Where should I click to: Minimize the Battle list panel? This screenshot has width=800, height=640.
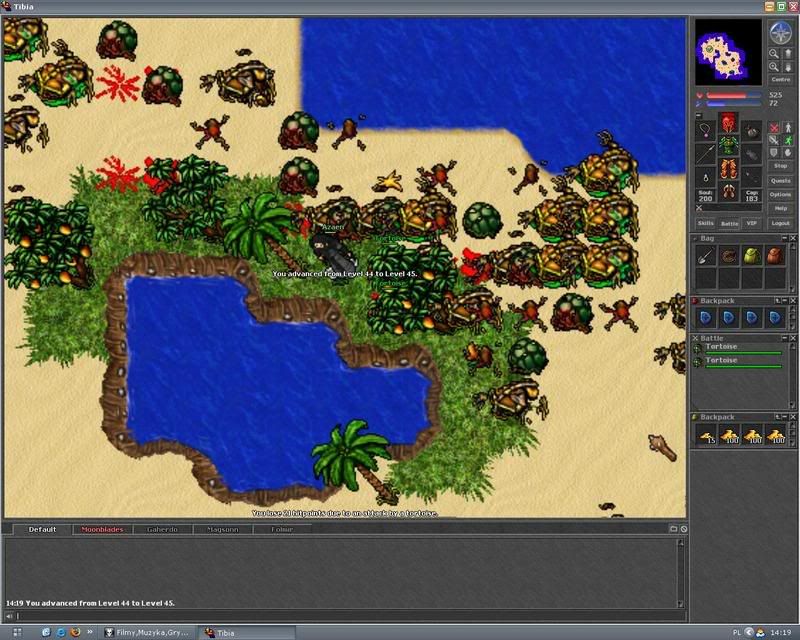785,338
